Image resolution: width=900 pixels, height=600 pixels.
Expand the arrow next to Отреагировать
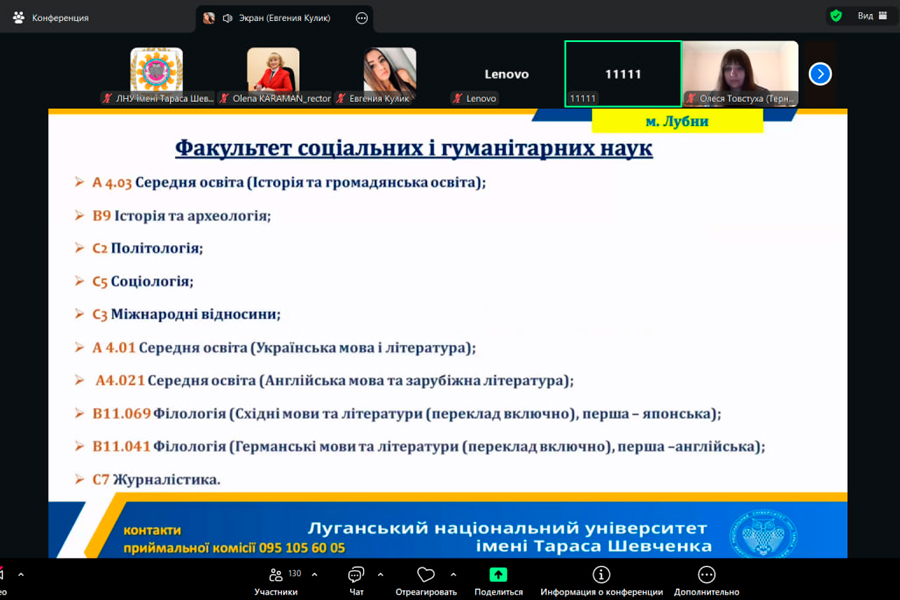[x=453, y=575]
